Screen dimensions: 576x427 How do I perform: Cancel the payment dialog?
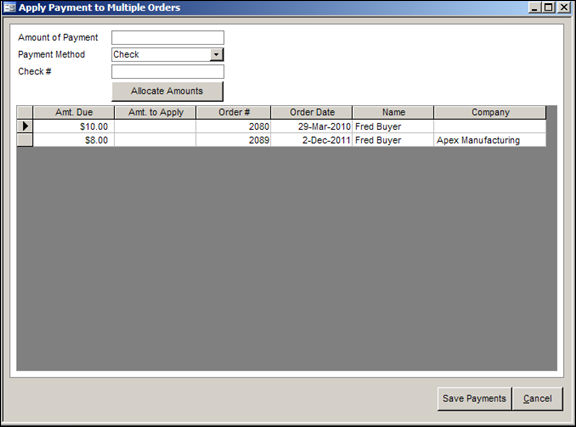click(x=537, y=399)
